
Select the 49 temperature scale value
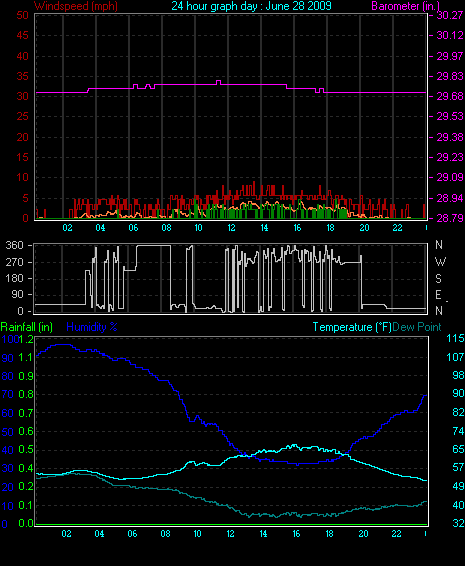458,486
